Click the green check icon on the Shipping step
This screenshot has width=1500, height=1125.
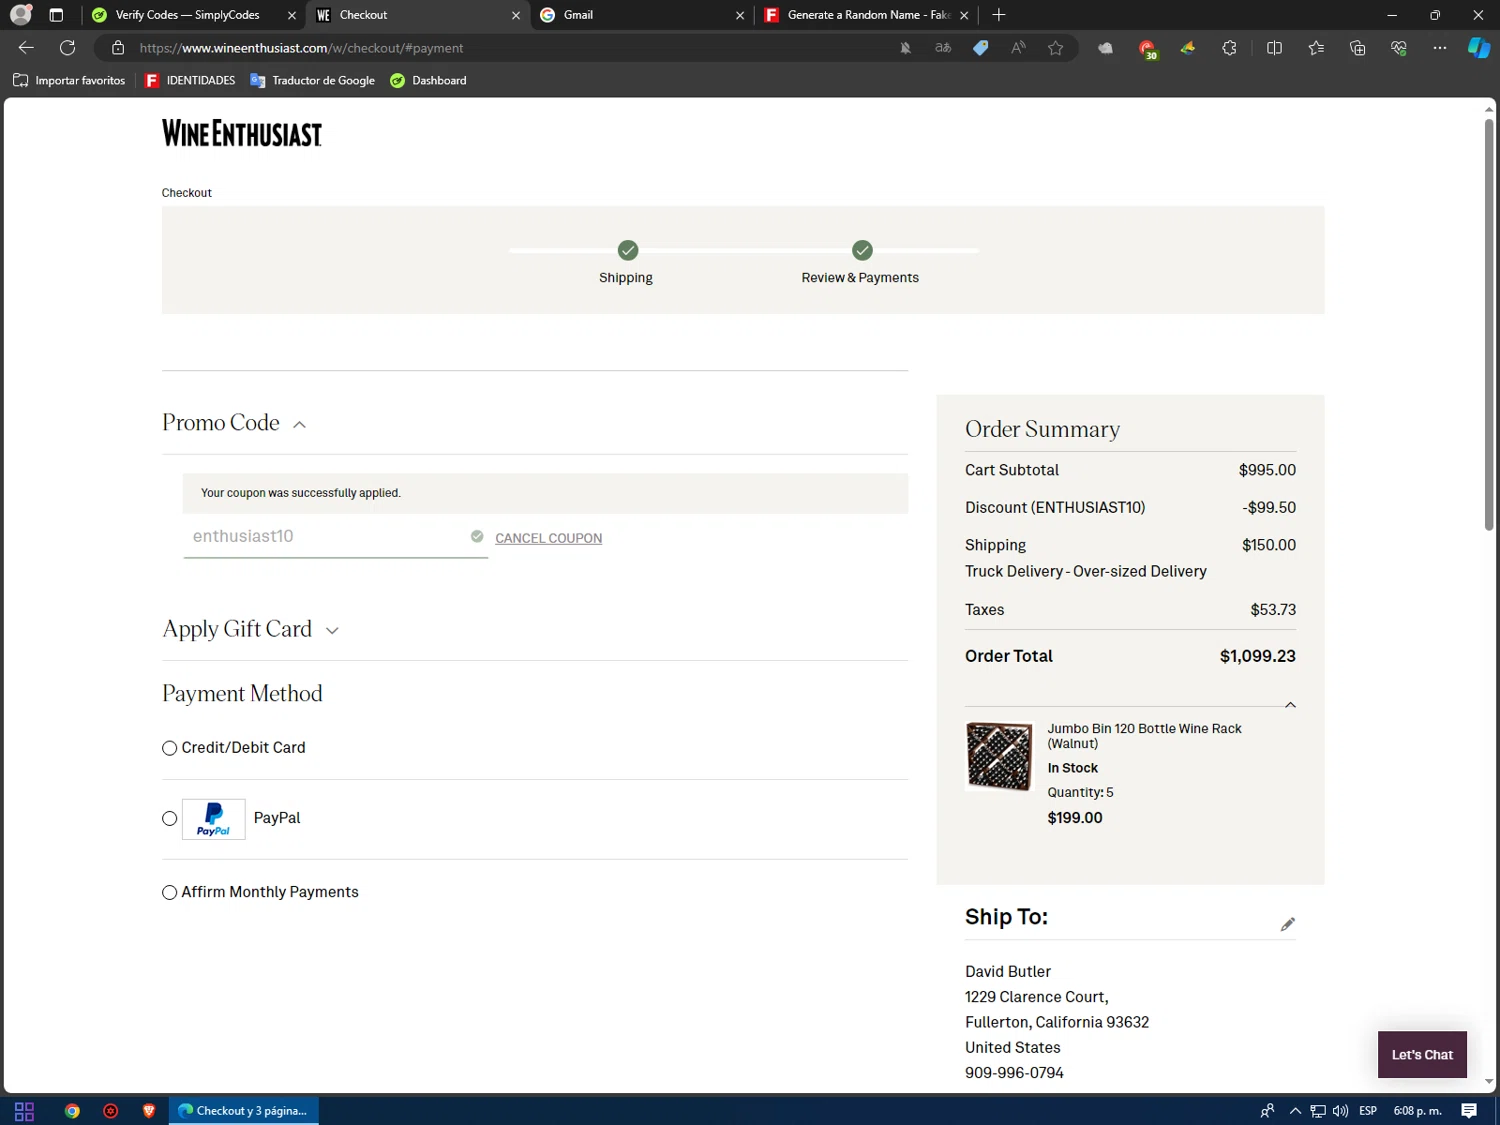coord(627,250)
